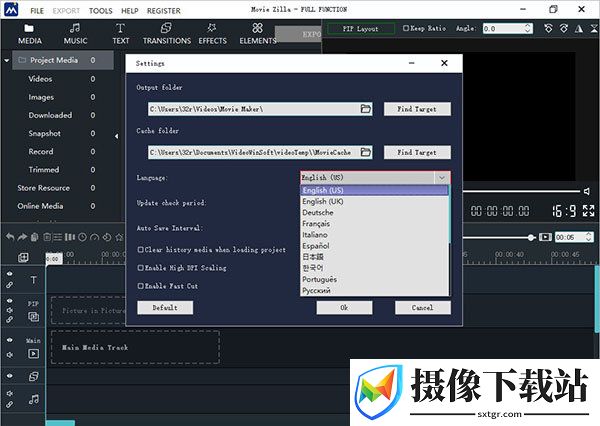Confirm settings with Ok button
600x426 pixels.
click(344, 307)
